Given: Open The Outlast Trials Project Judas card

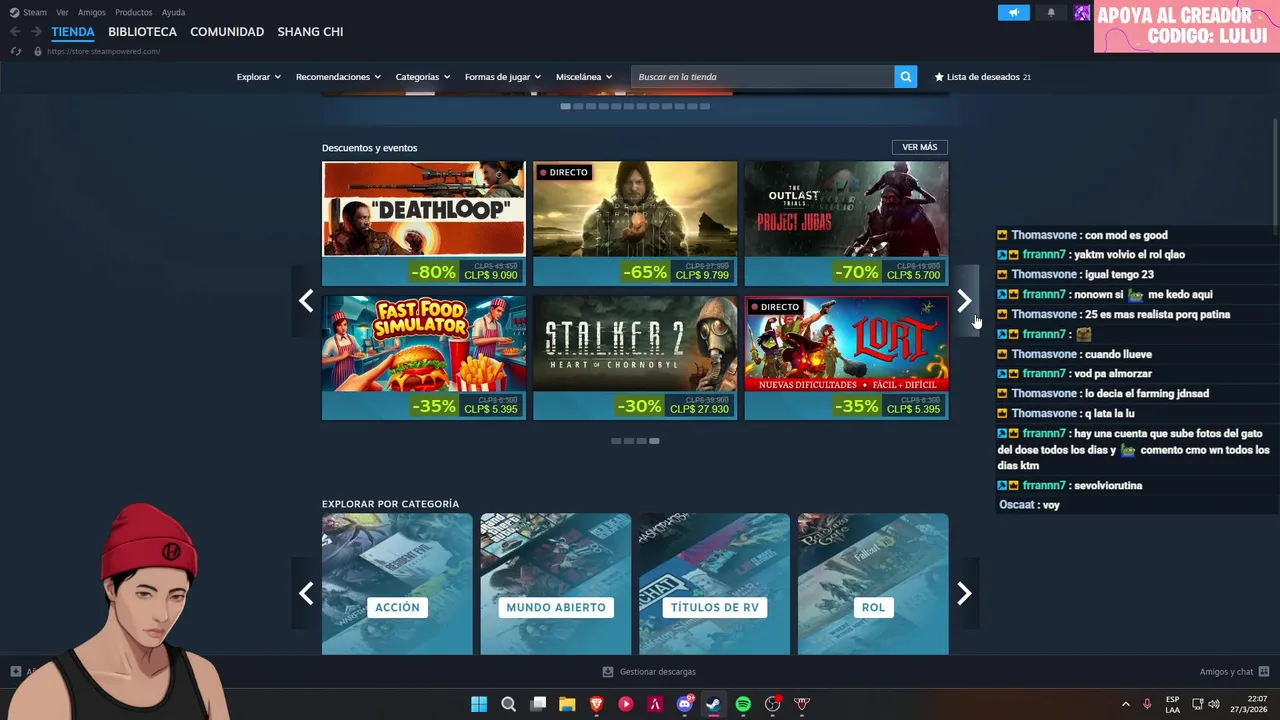Looking at the screenshot, I should point(846,224).
